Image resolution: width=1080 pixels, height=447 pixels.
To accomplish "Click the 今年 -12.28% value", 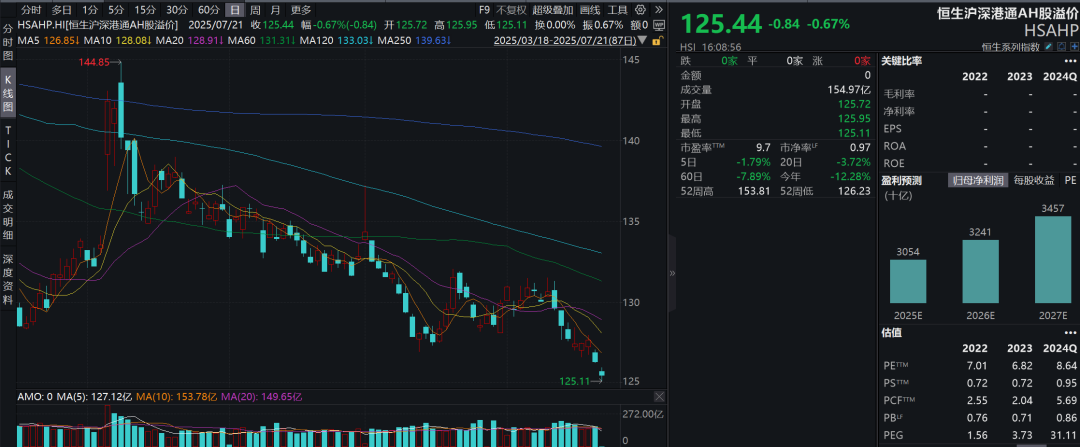I will click(x=852, y=177).
